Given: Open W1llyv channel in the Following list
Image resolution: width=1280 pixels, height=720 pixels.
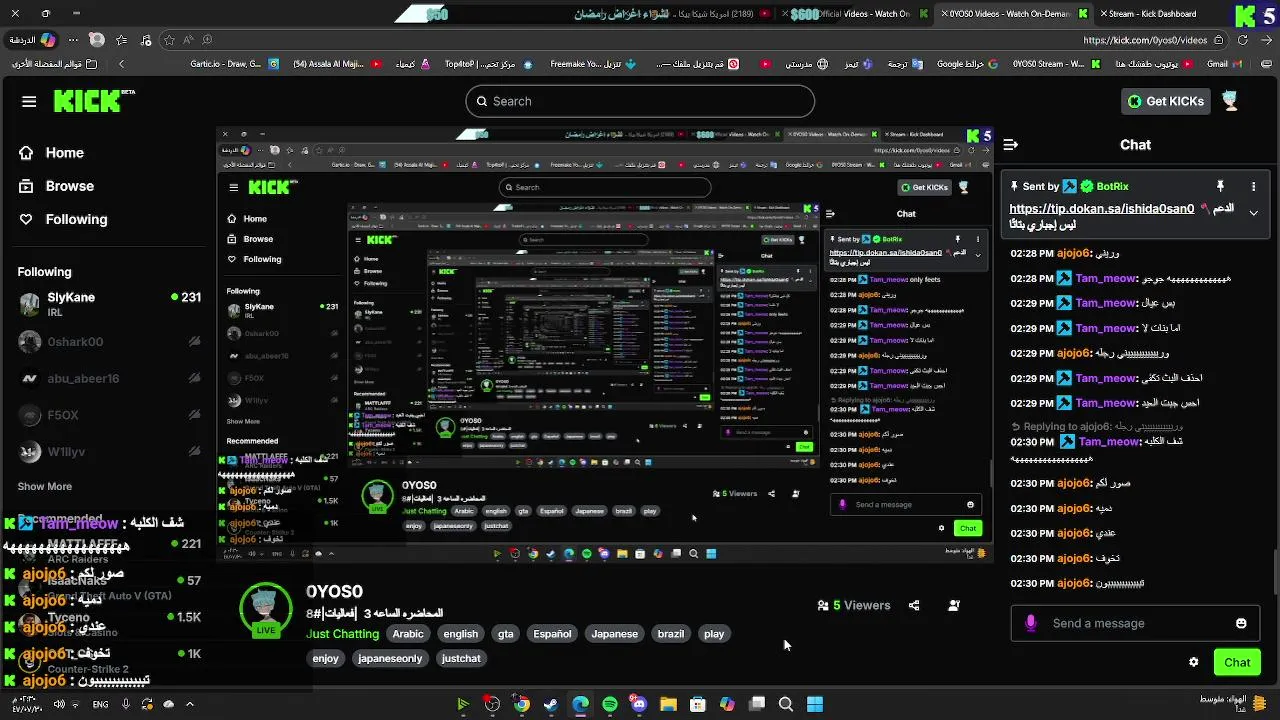Looking at the screenshot, I should (x=110, y=452).
